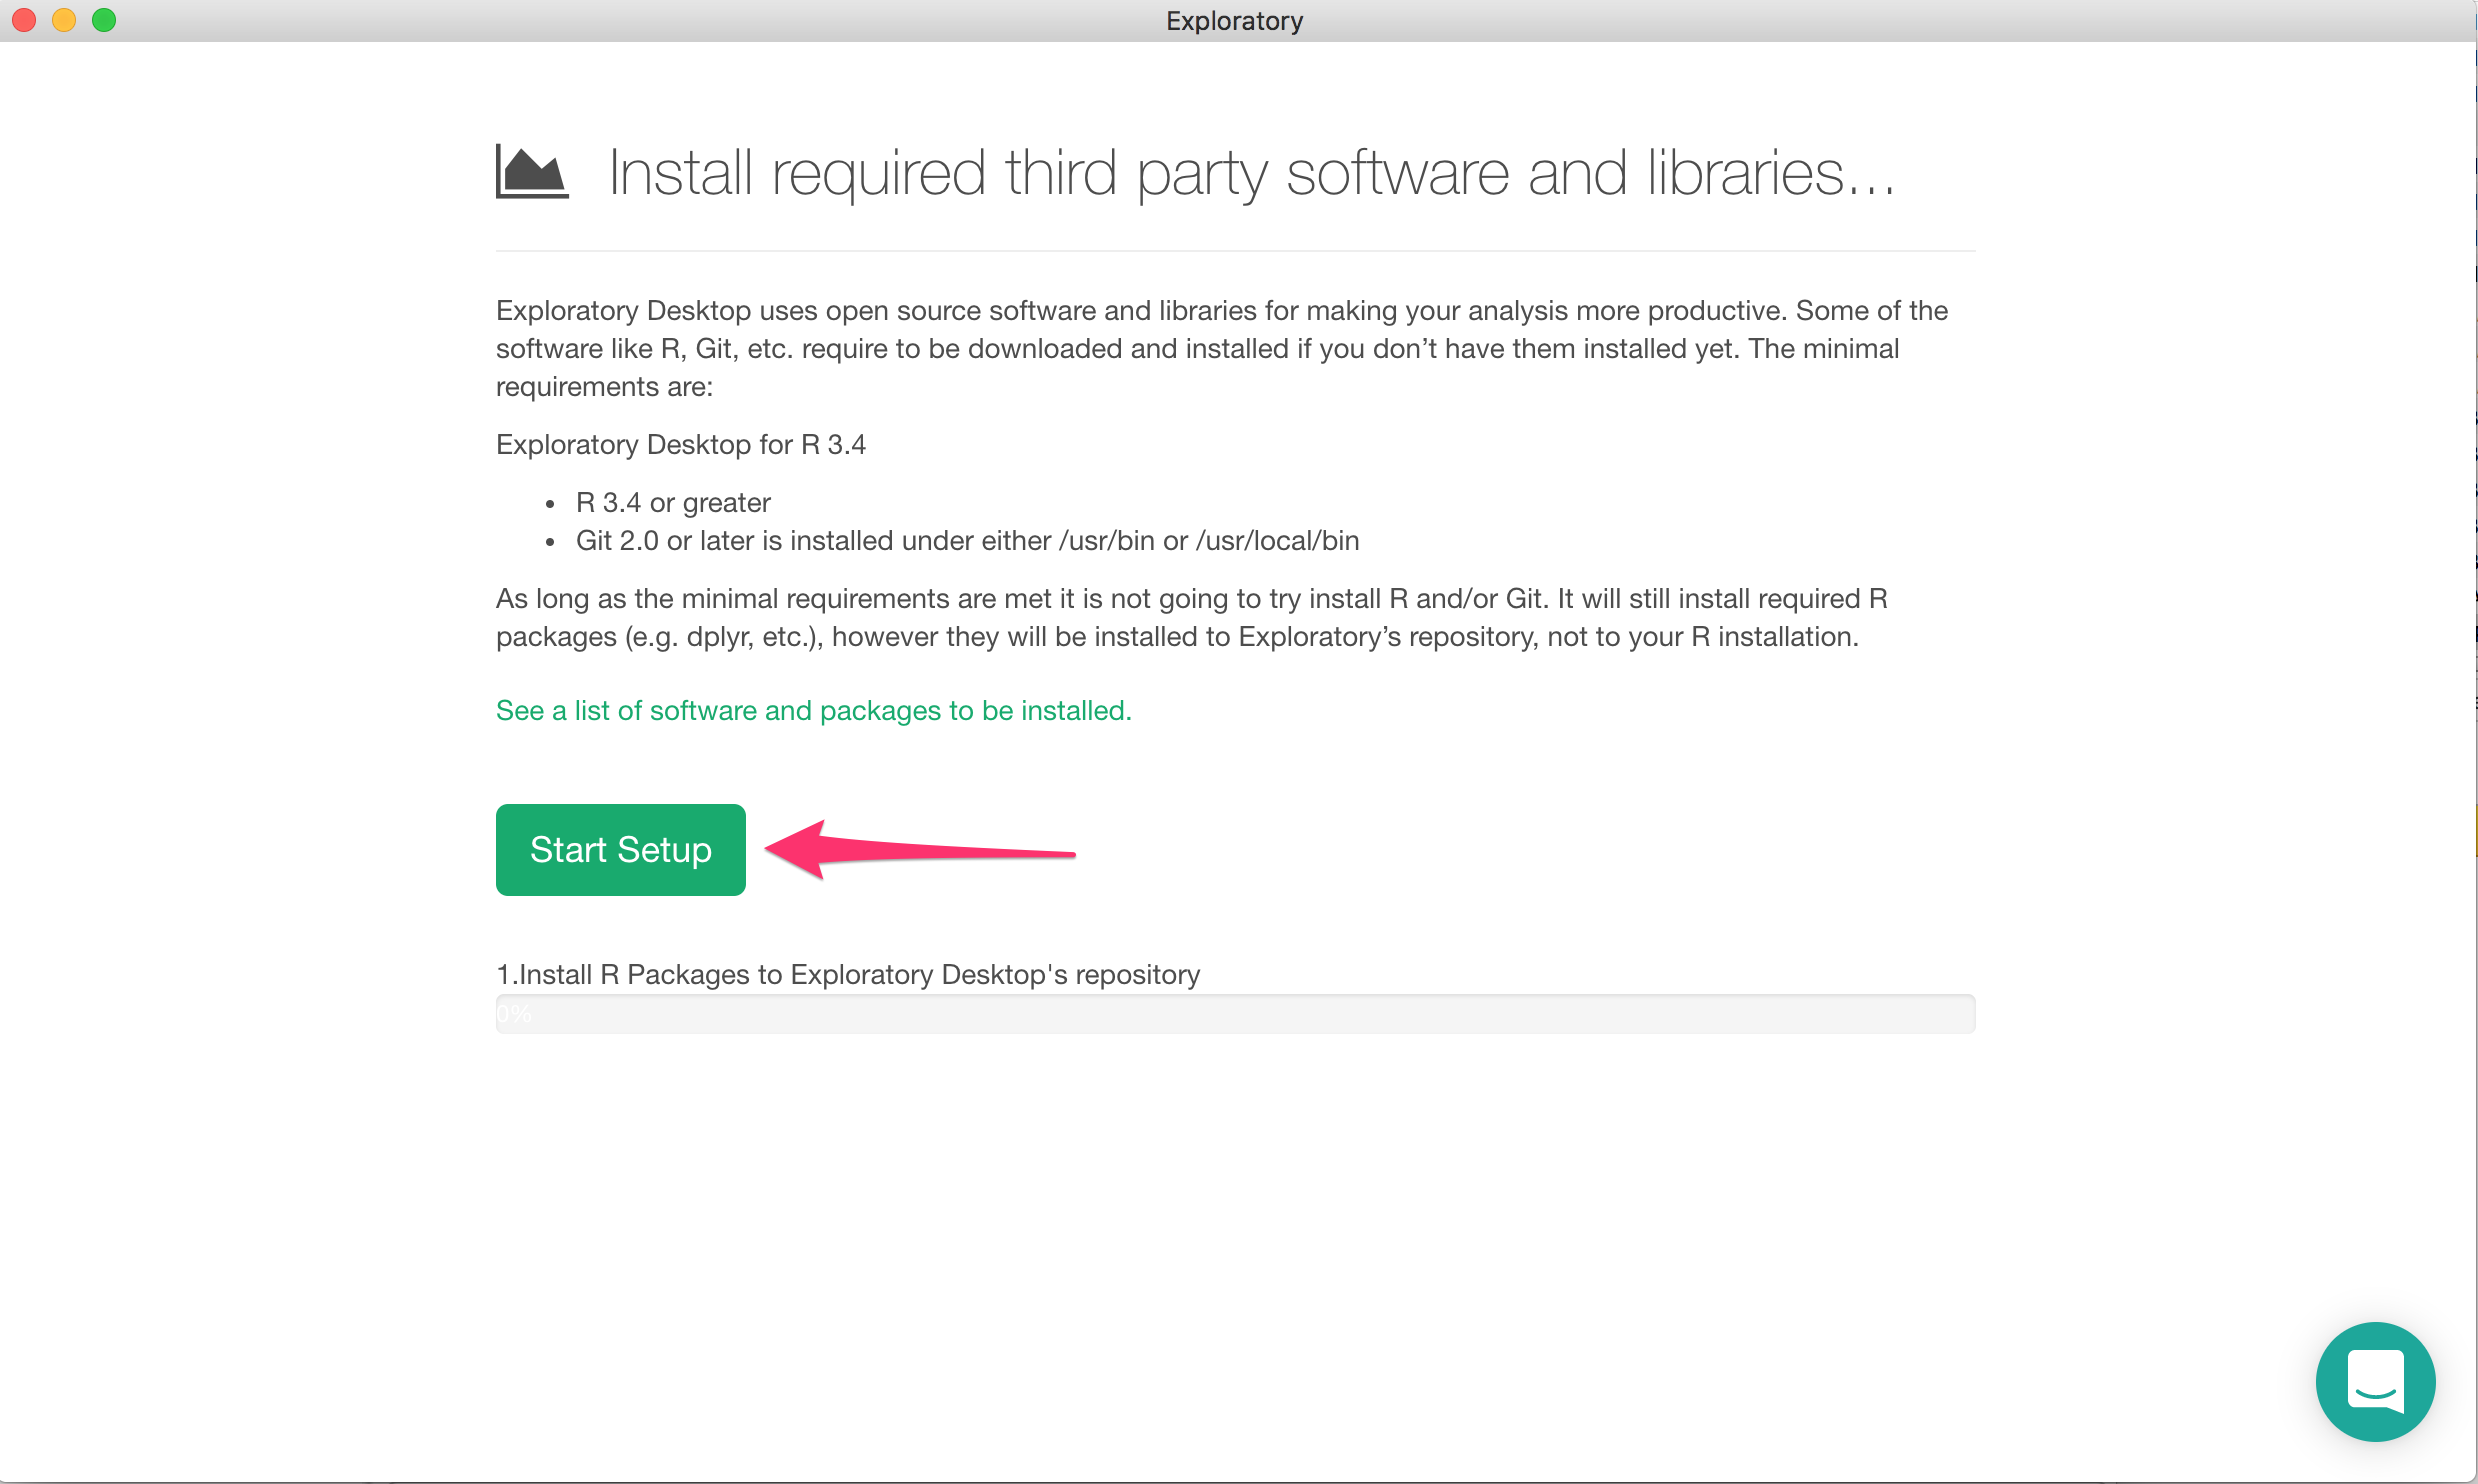The height and width of the screenshot is (1484, 2478).
Task: Click the Start Setup button
Action: pyautogui.click(x=620, y=849)
